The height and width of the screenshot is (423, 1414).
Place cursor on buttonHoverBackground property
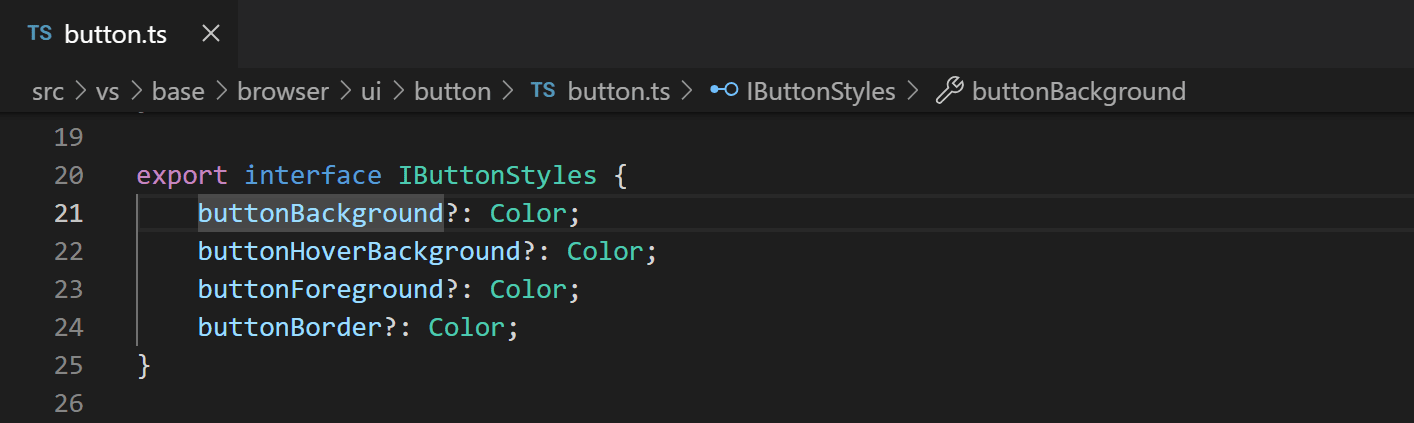click(x=360, y=251)
